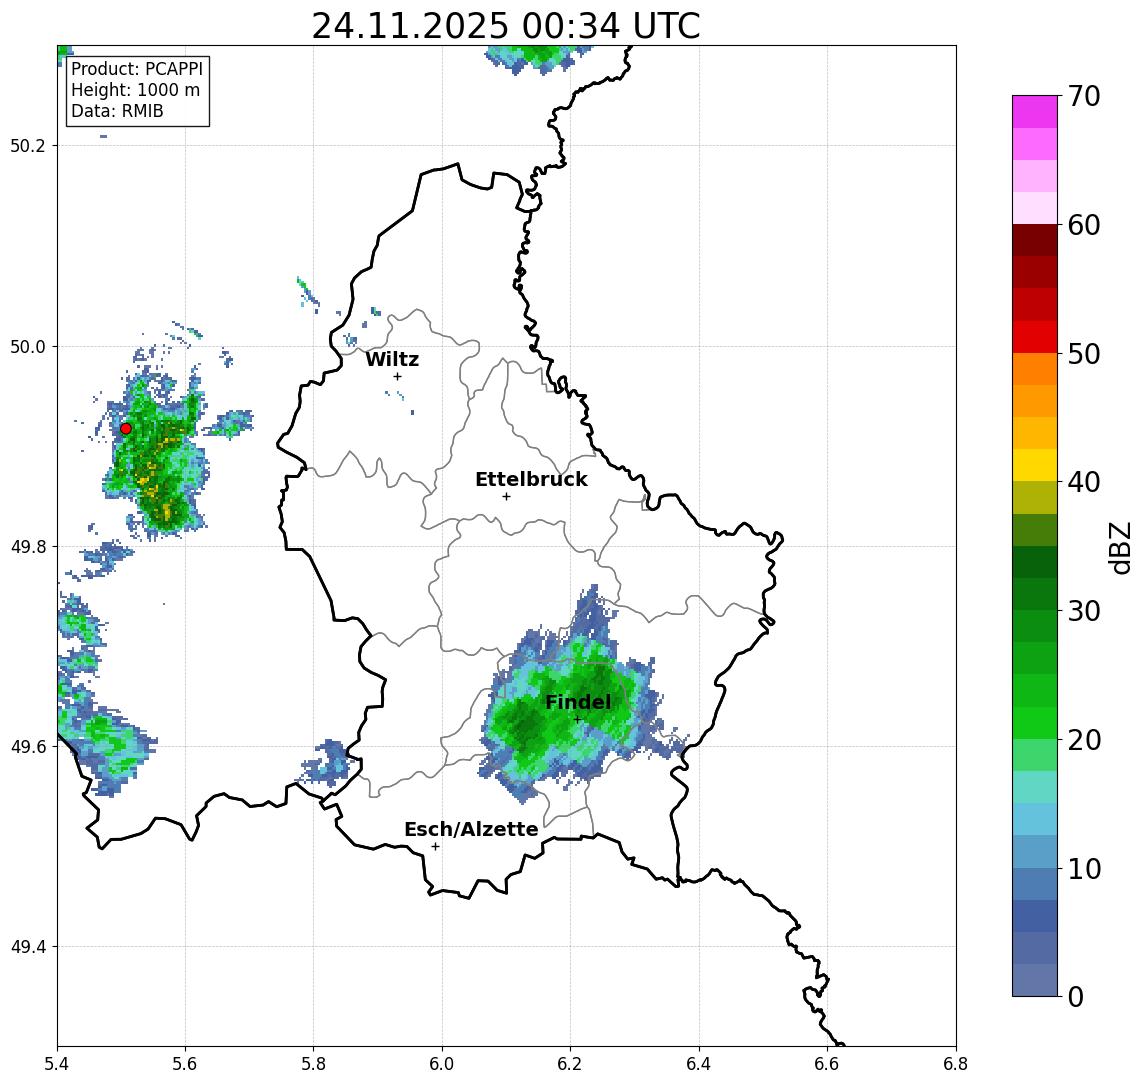Screen dimensions: 1145x1084
Task: Click the Data: RMIB text
Action: coord(117,111)
